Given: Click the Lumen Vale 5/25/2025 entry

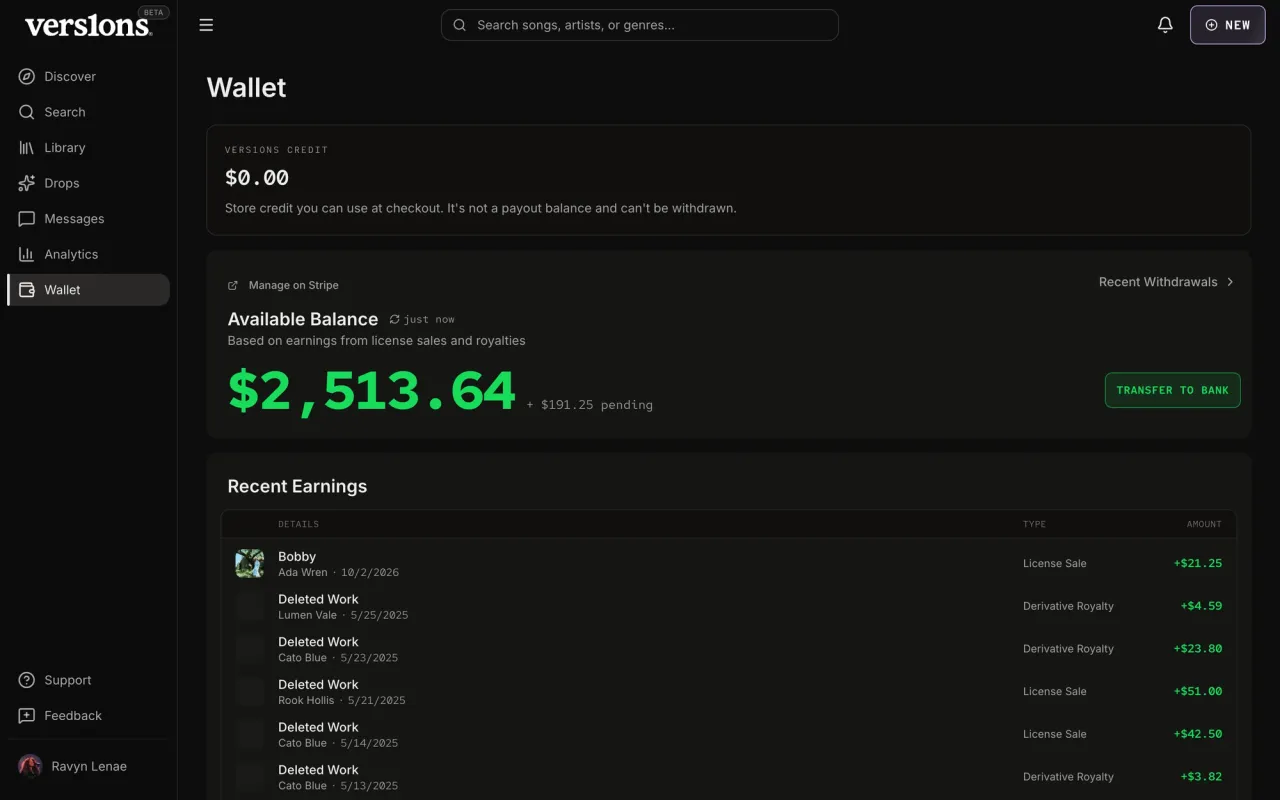Looking at the screenshot, I should pos(343,615).
